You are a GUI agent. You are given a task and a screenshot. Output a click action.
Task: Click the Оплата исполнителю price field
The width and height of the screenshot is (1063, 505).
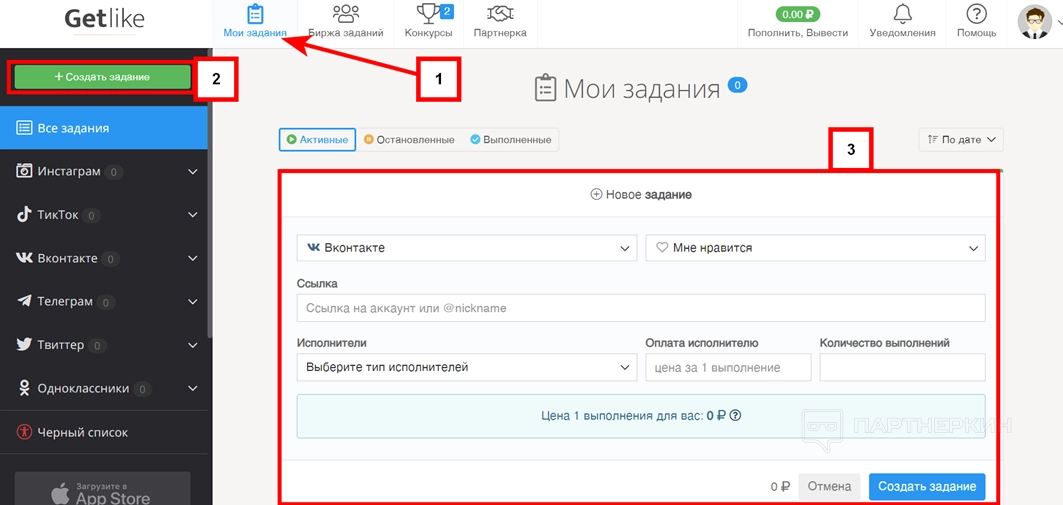(728, 367)
